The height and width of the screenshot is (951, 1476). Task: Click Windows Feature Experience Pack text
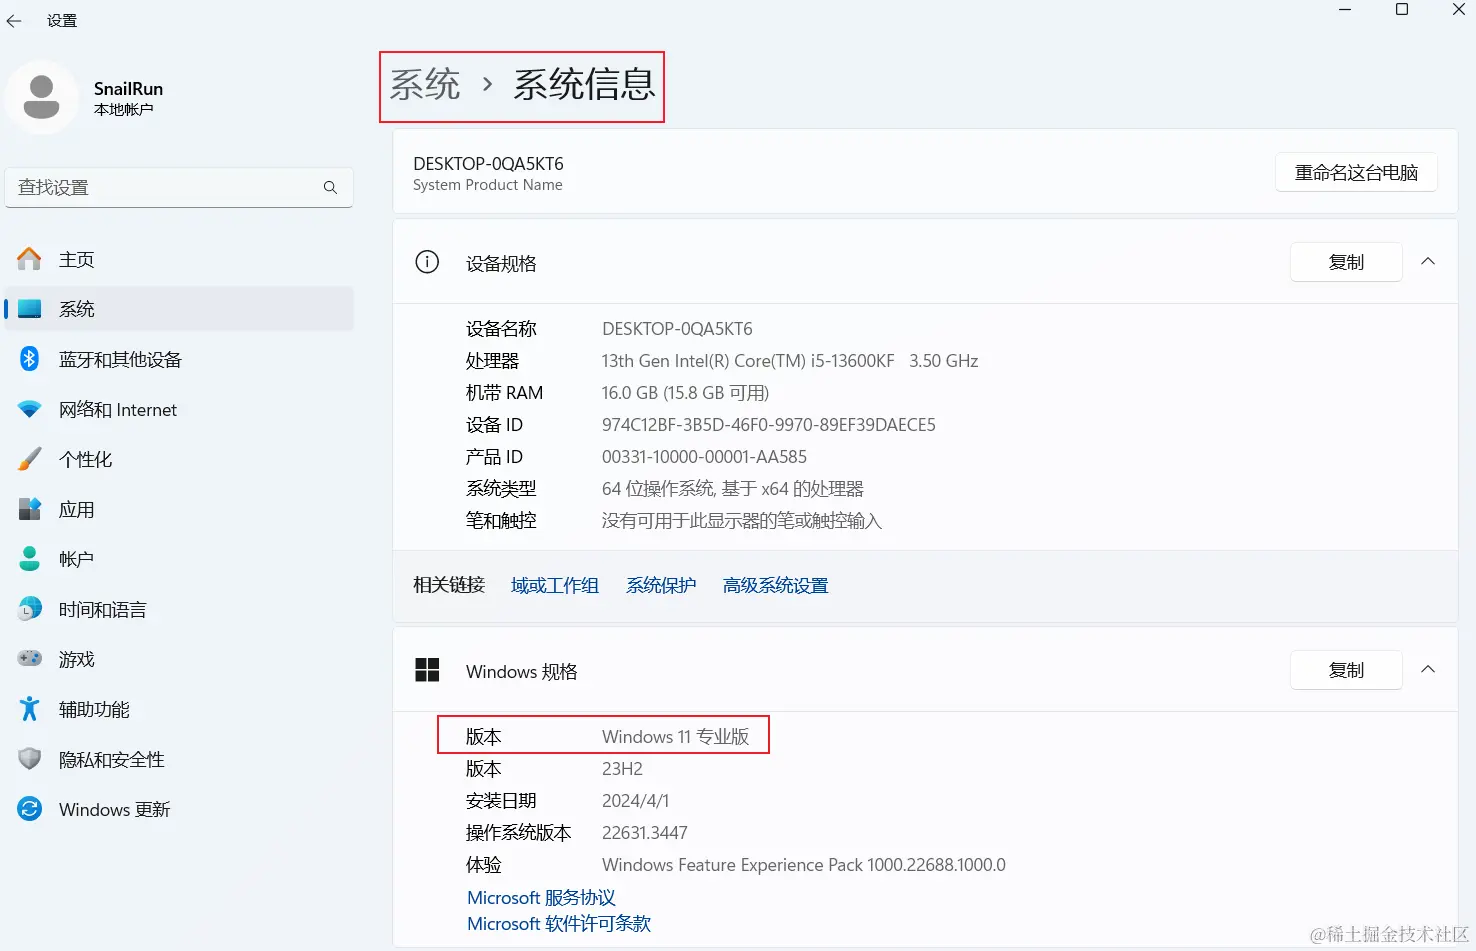click(804, 865)
